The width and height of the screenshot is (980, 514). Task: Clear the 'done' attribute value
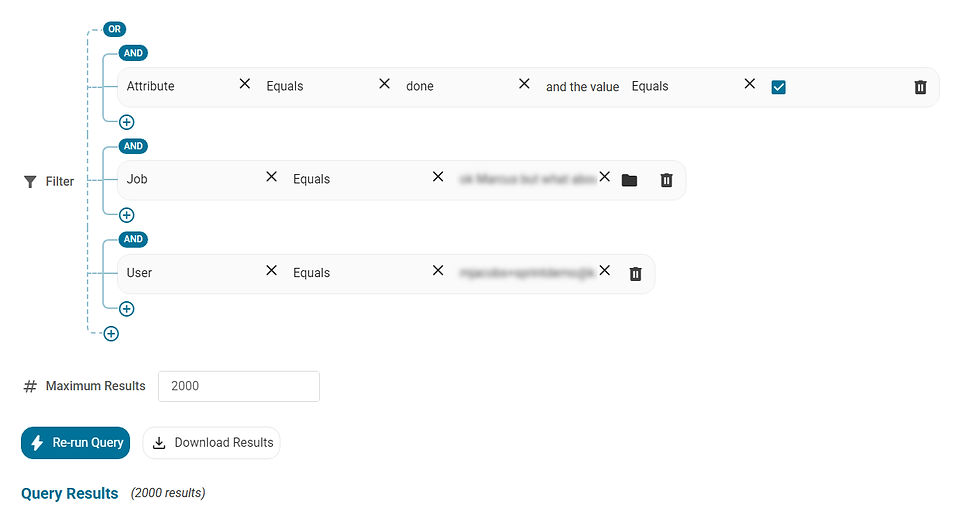pos(524,84)
